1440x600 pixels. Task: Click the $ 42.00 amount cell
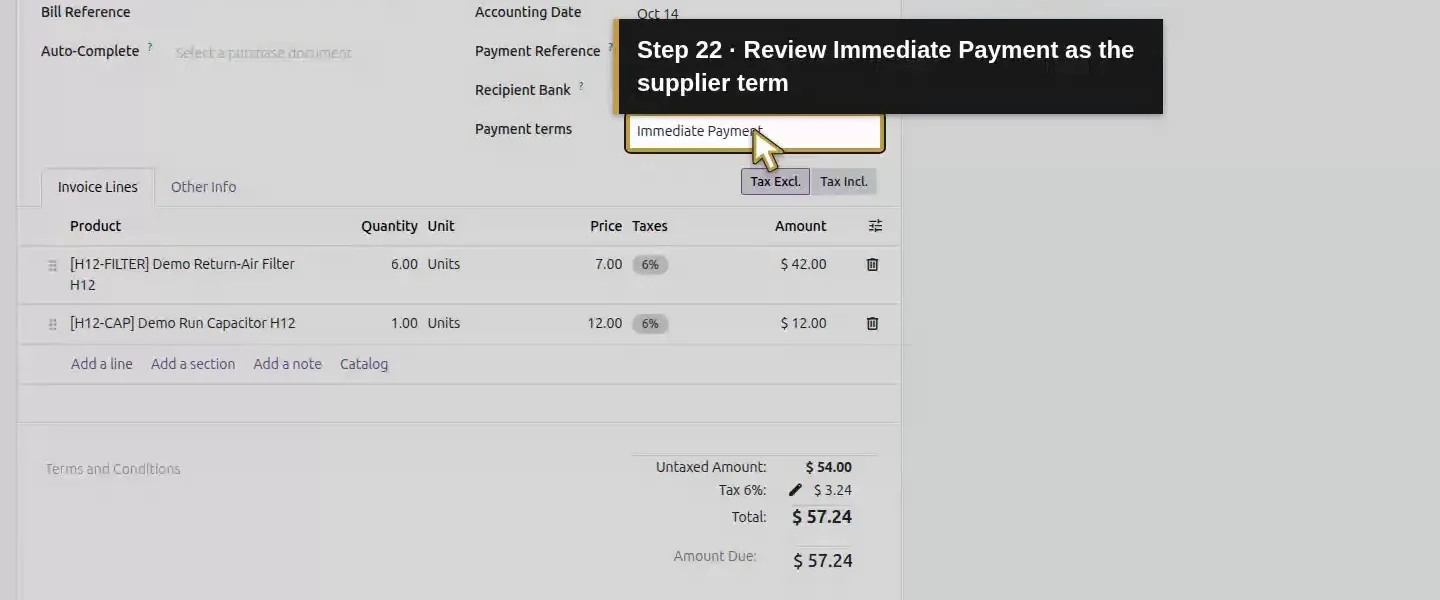click(x=803, y=264)
